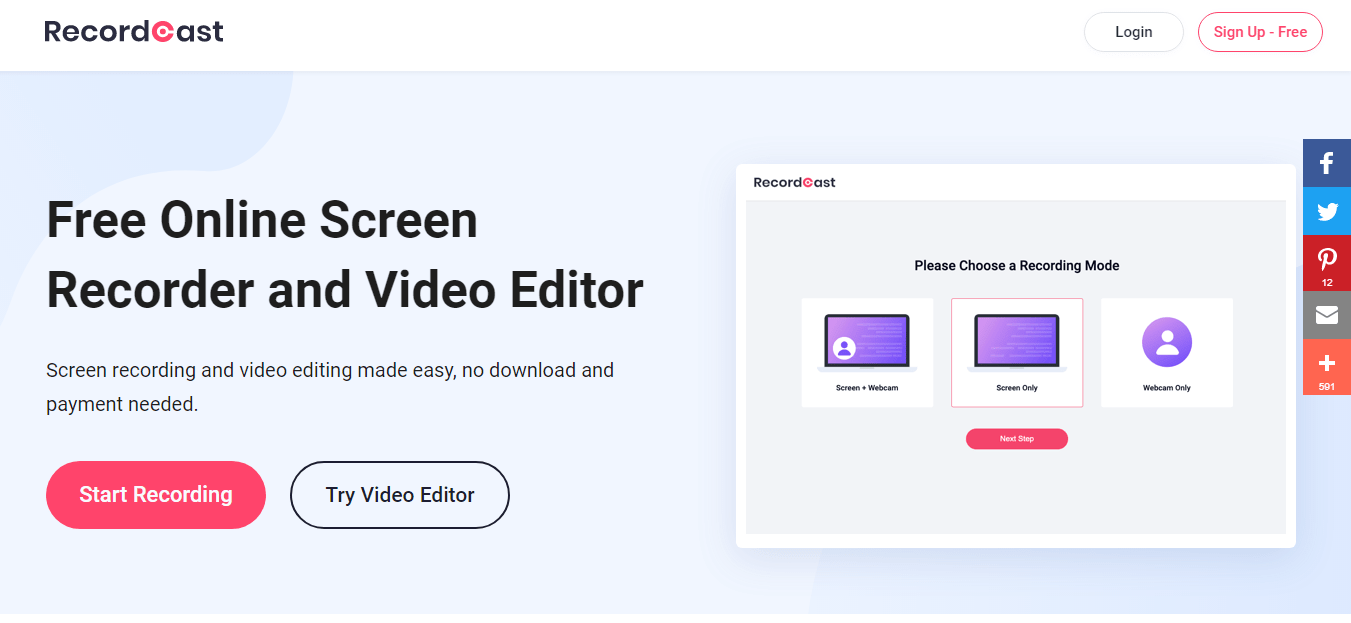Click the small RecordCast logo inside the preview

[x=794, y=182]
